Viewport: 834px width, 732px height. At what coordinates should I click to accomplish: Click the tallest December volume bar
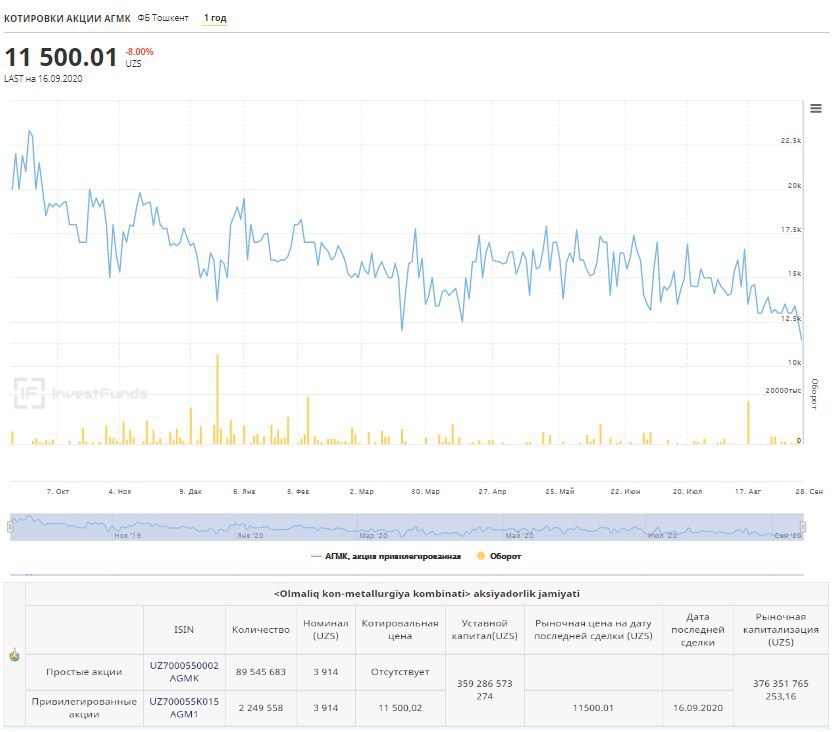(217, 399)
